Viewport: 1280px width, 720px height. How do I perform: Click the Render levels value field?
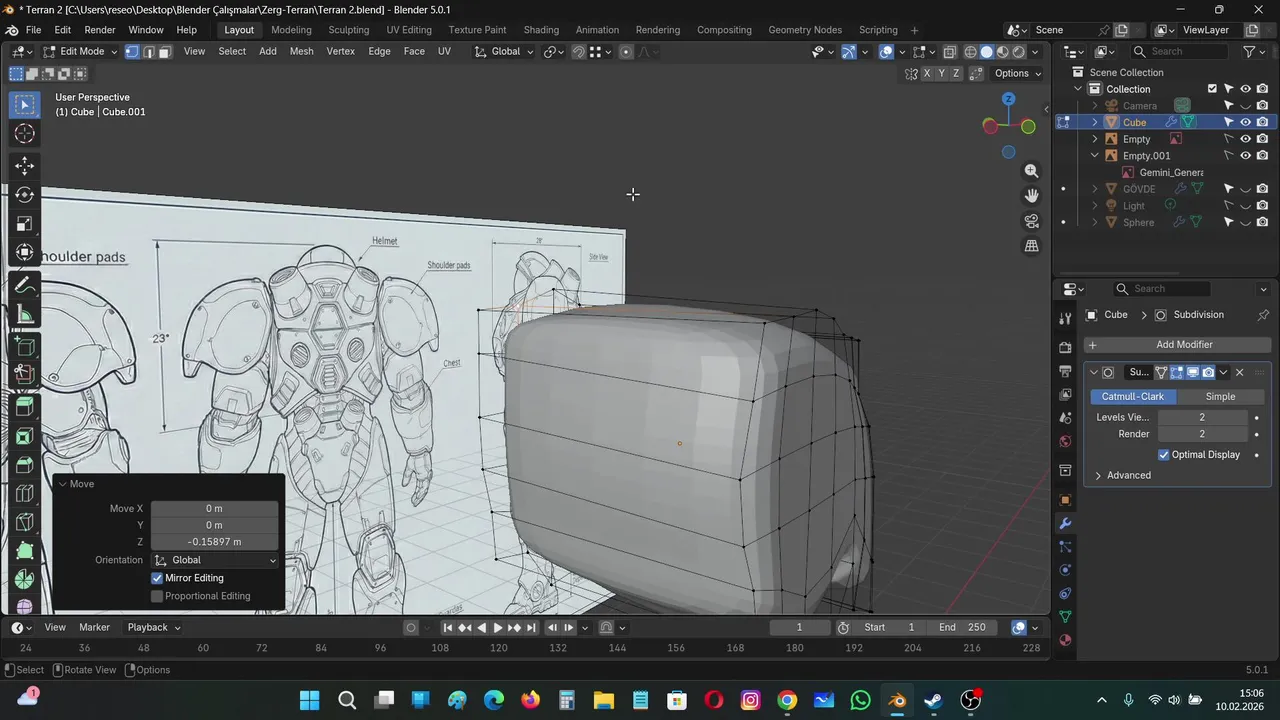1202,434
